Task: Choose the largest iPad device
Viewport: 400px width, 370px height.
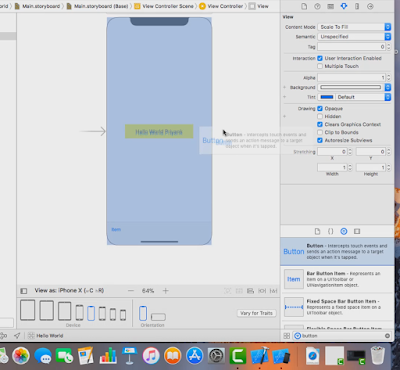Action: pos(28,310)
